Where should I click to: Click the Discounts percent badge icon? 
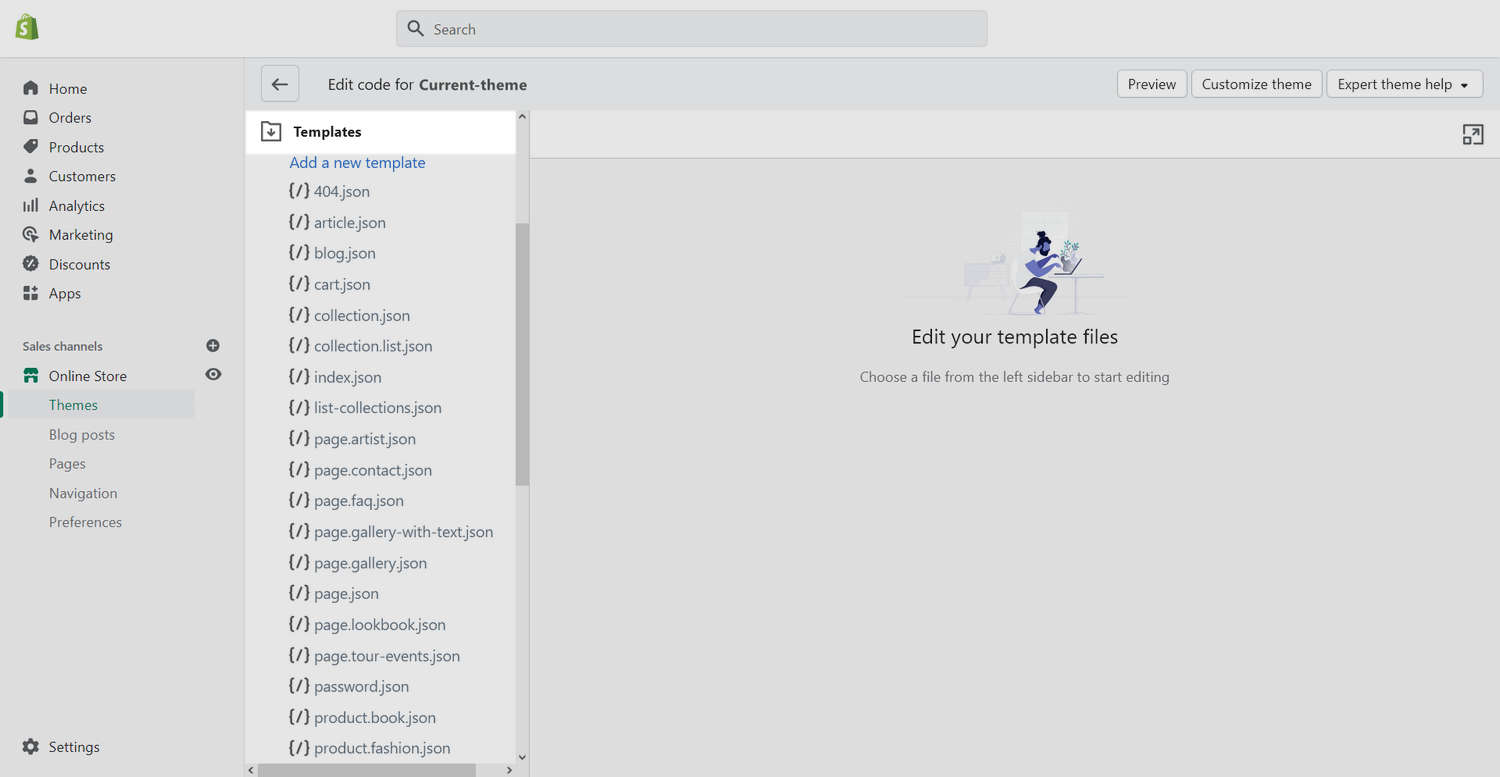[x=31, y=264]
